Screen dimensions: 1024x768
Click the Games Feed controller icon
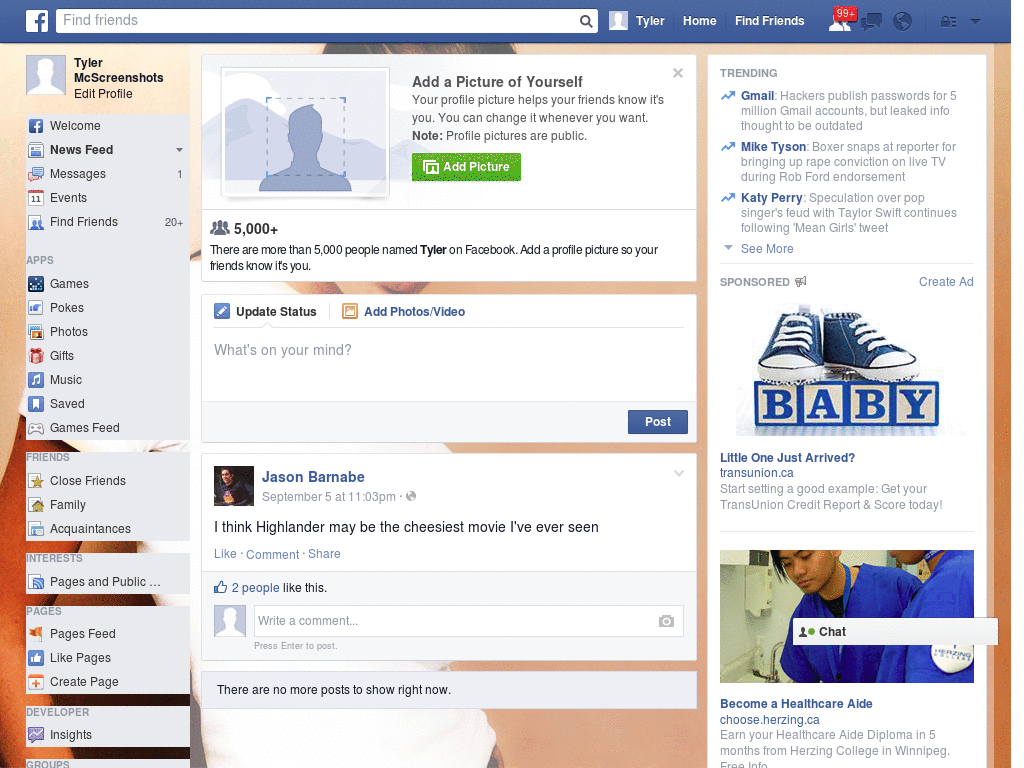click(36, 428)
